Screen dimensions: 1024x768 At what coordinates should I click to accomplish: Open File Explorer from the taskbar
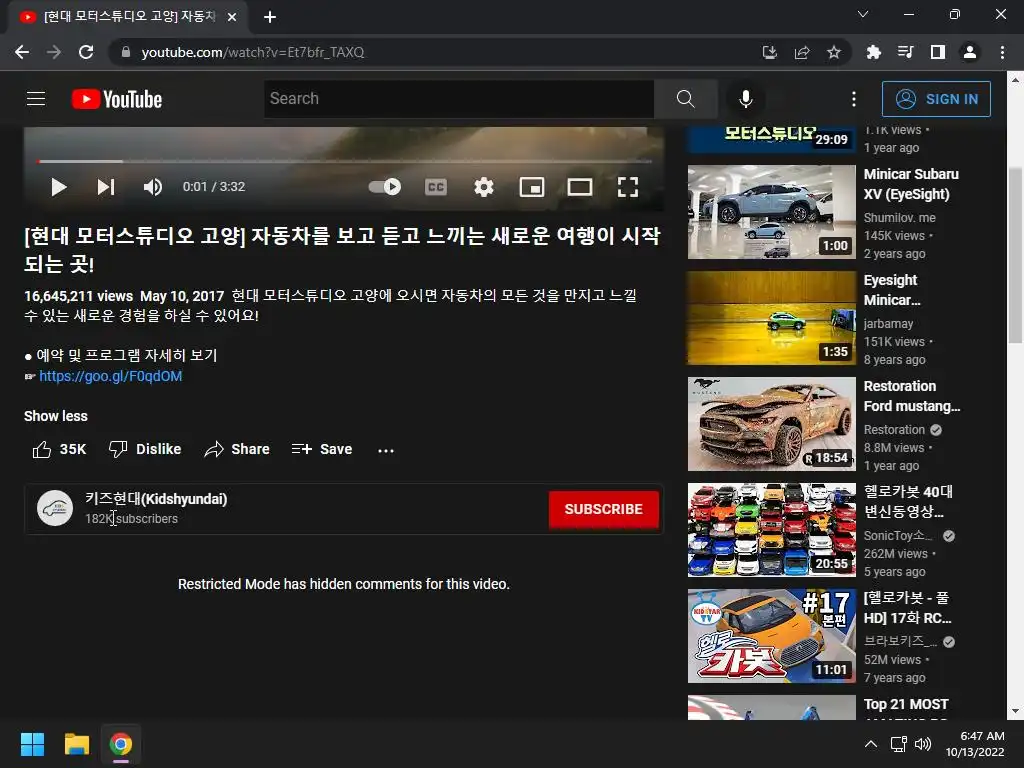(x=76, y=744)
